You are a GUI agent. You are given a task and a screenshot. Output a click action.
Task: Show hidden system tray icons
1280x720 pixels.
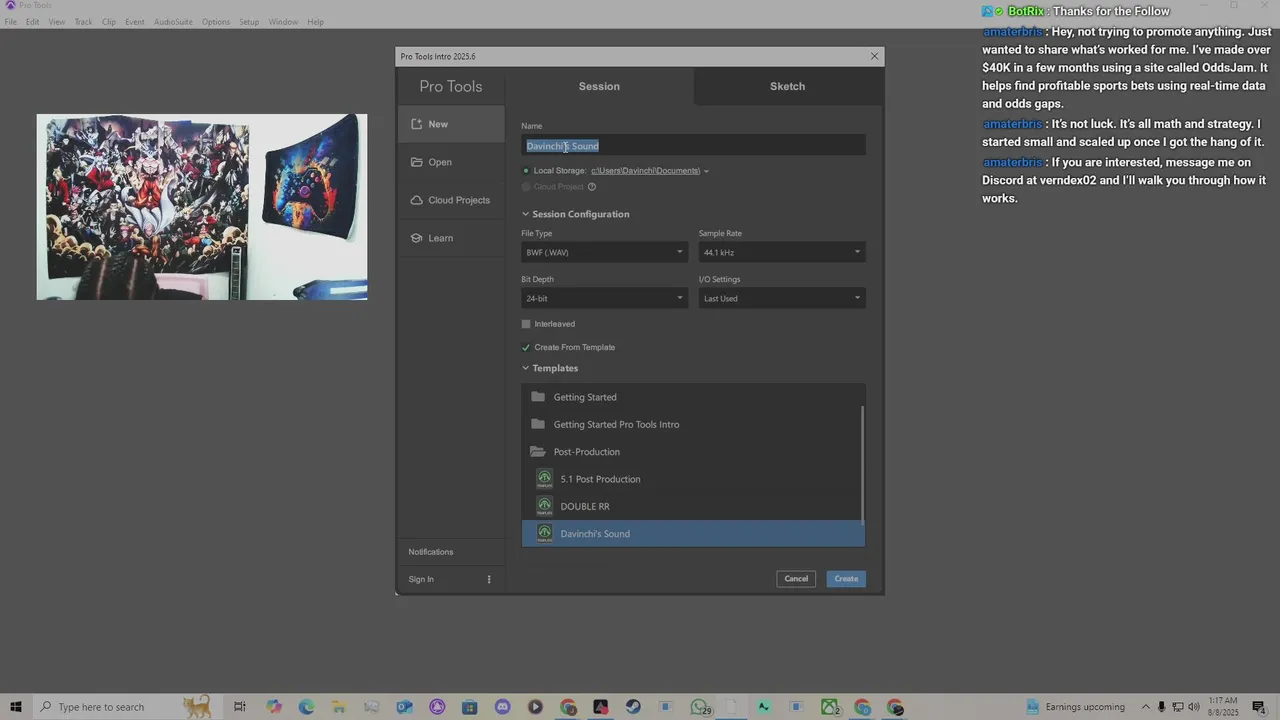tap(1146, 707)
